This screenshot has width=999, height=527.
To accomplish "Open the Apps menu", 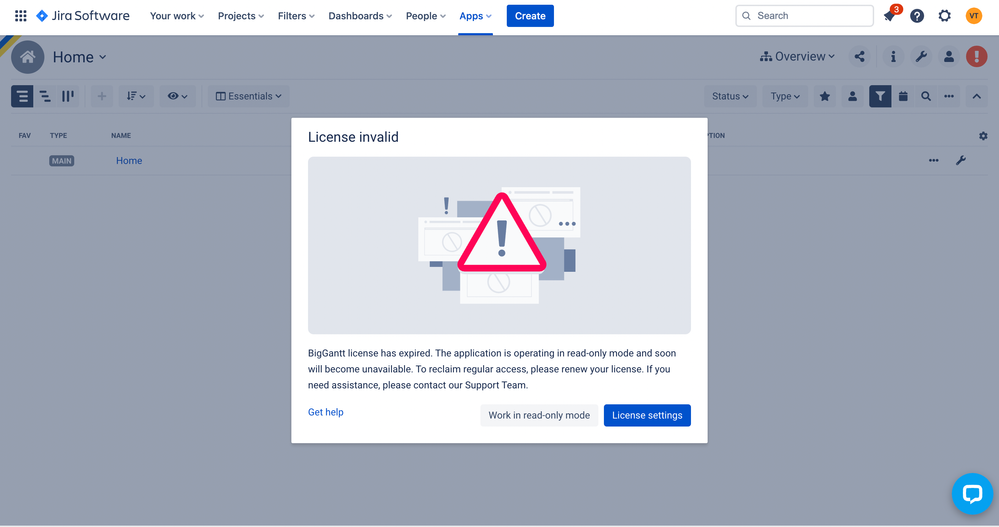I will (x=475, y=16).
